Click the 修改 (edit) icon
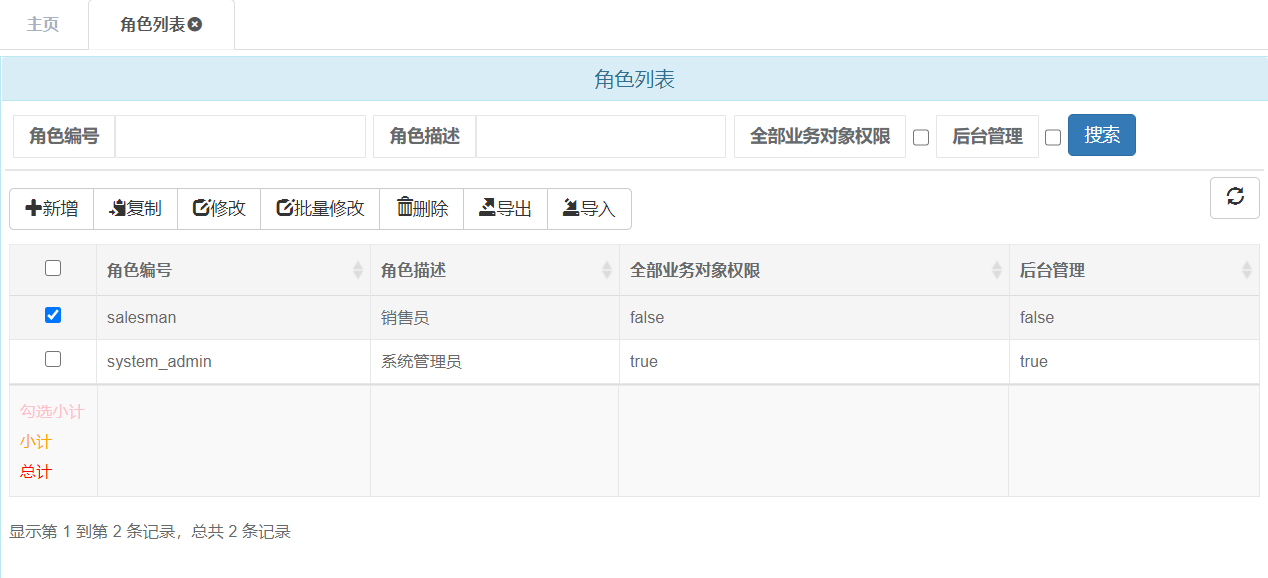The height and width of the screenshot is (578, 1268). click(200, 208)
